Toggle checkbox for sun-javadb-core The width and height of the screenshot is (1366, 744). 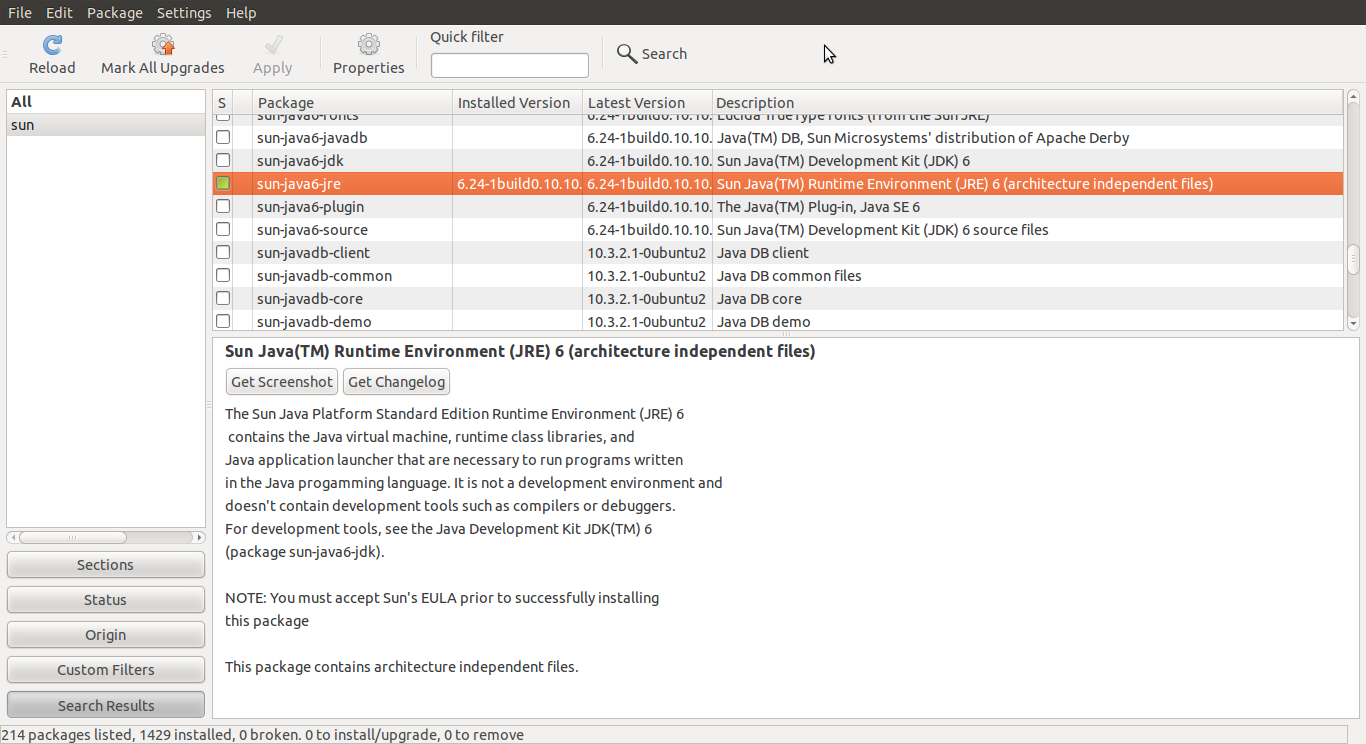coord(223,298)
